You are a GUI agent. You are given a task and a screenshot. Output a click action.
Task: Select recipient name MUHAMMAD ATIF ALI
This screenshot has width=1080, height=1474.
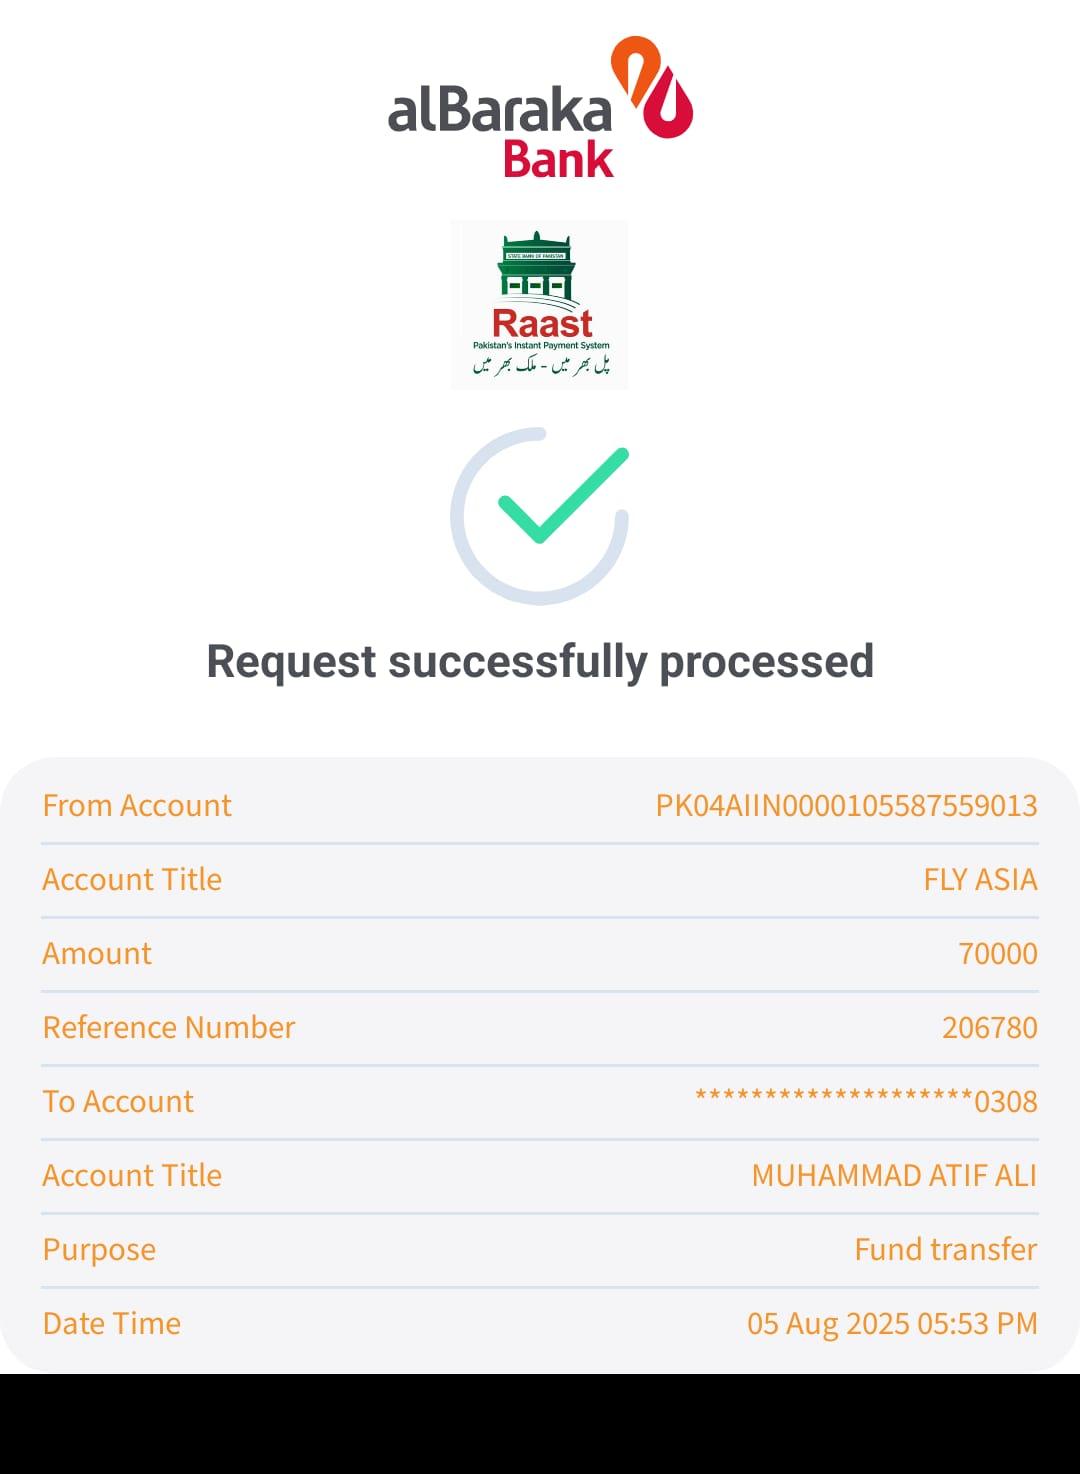pos(894,1176)
